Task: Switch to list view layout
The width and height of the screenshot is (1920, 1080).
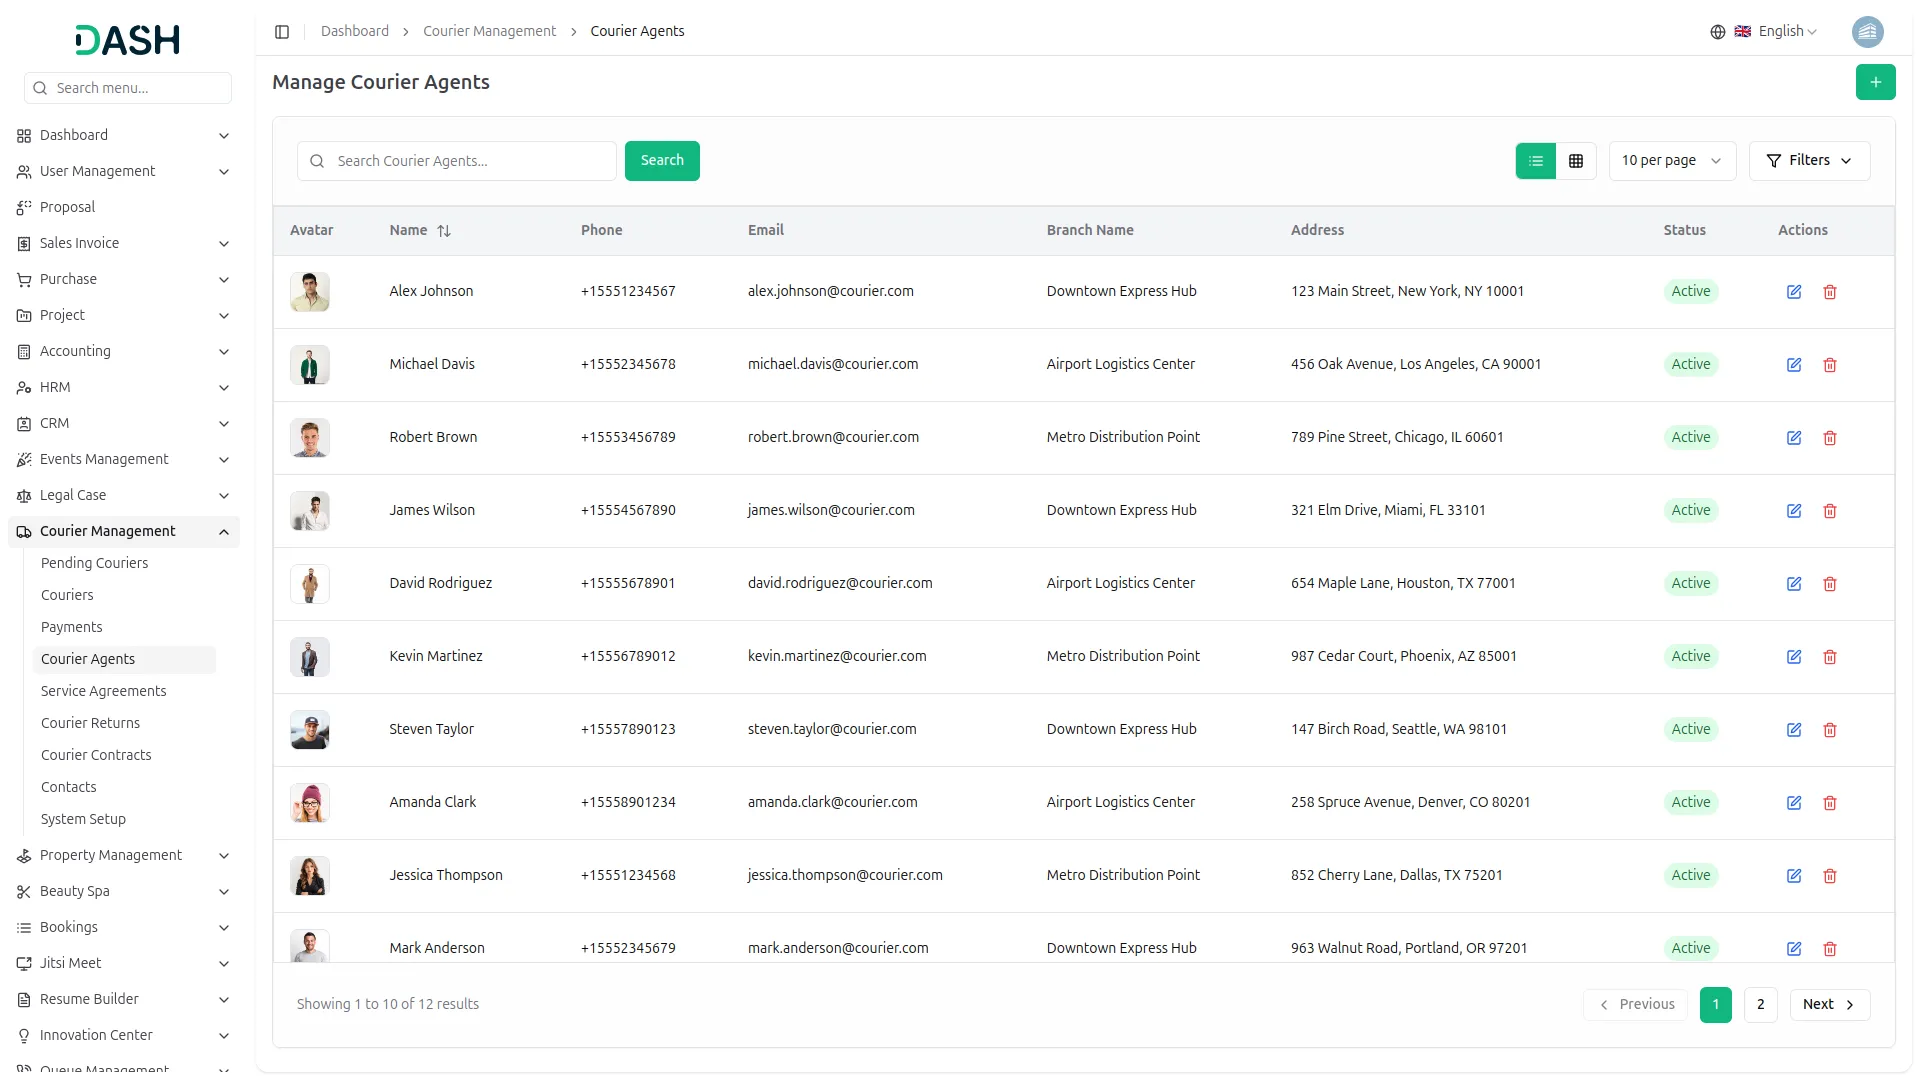Action: [x=1536, y=161]
